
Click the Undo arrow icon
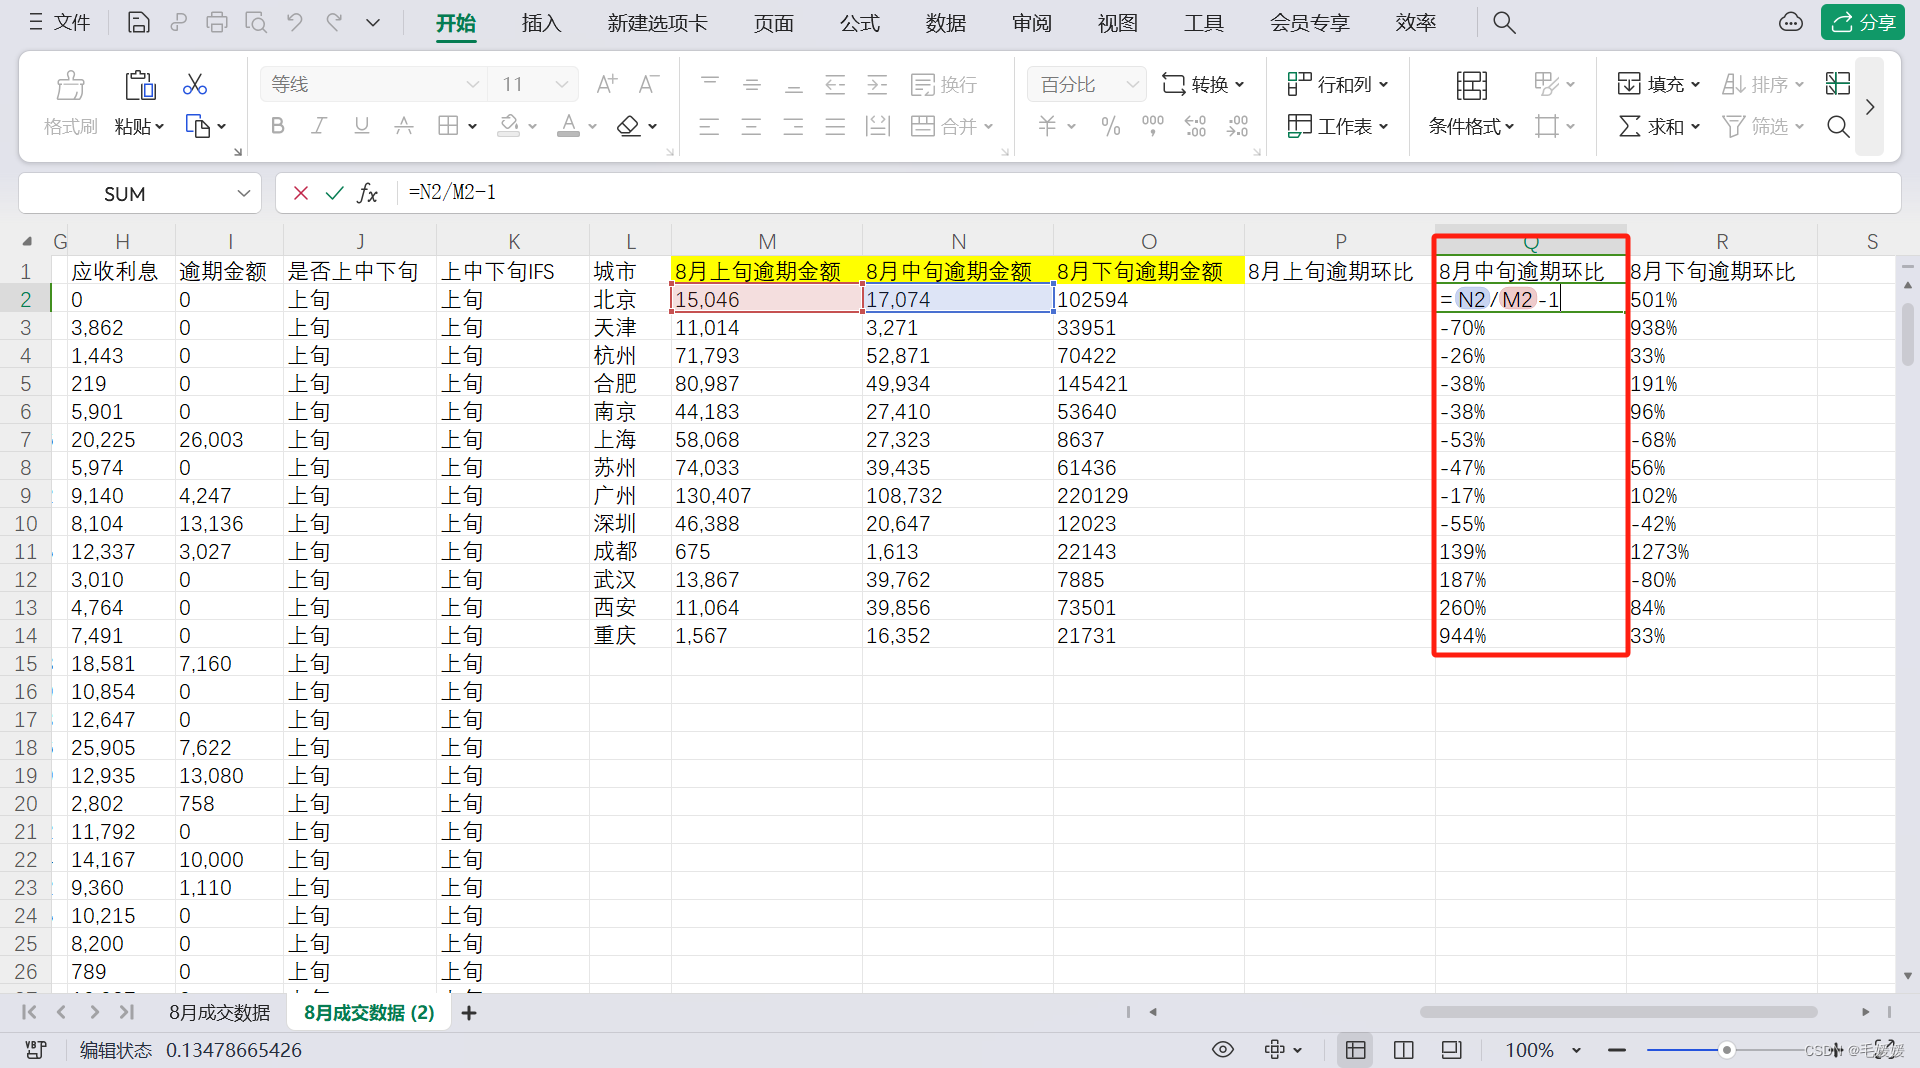click(295, 22)
